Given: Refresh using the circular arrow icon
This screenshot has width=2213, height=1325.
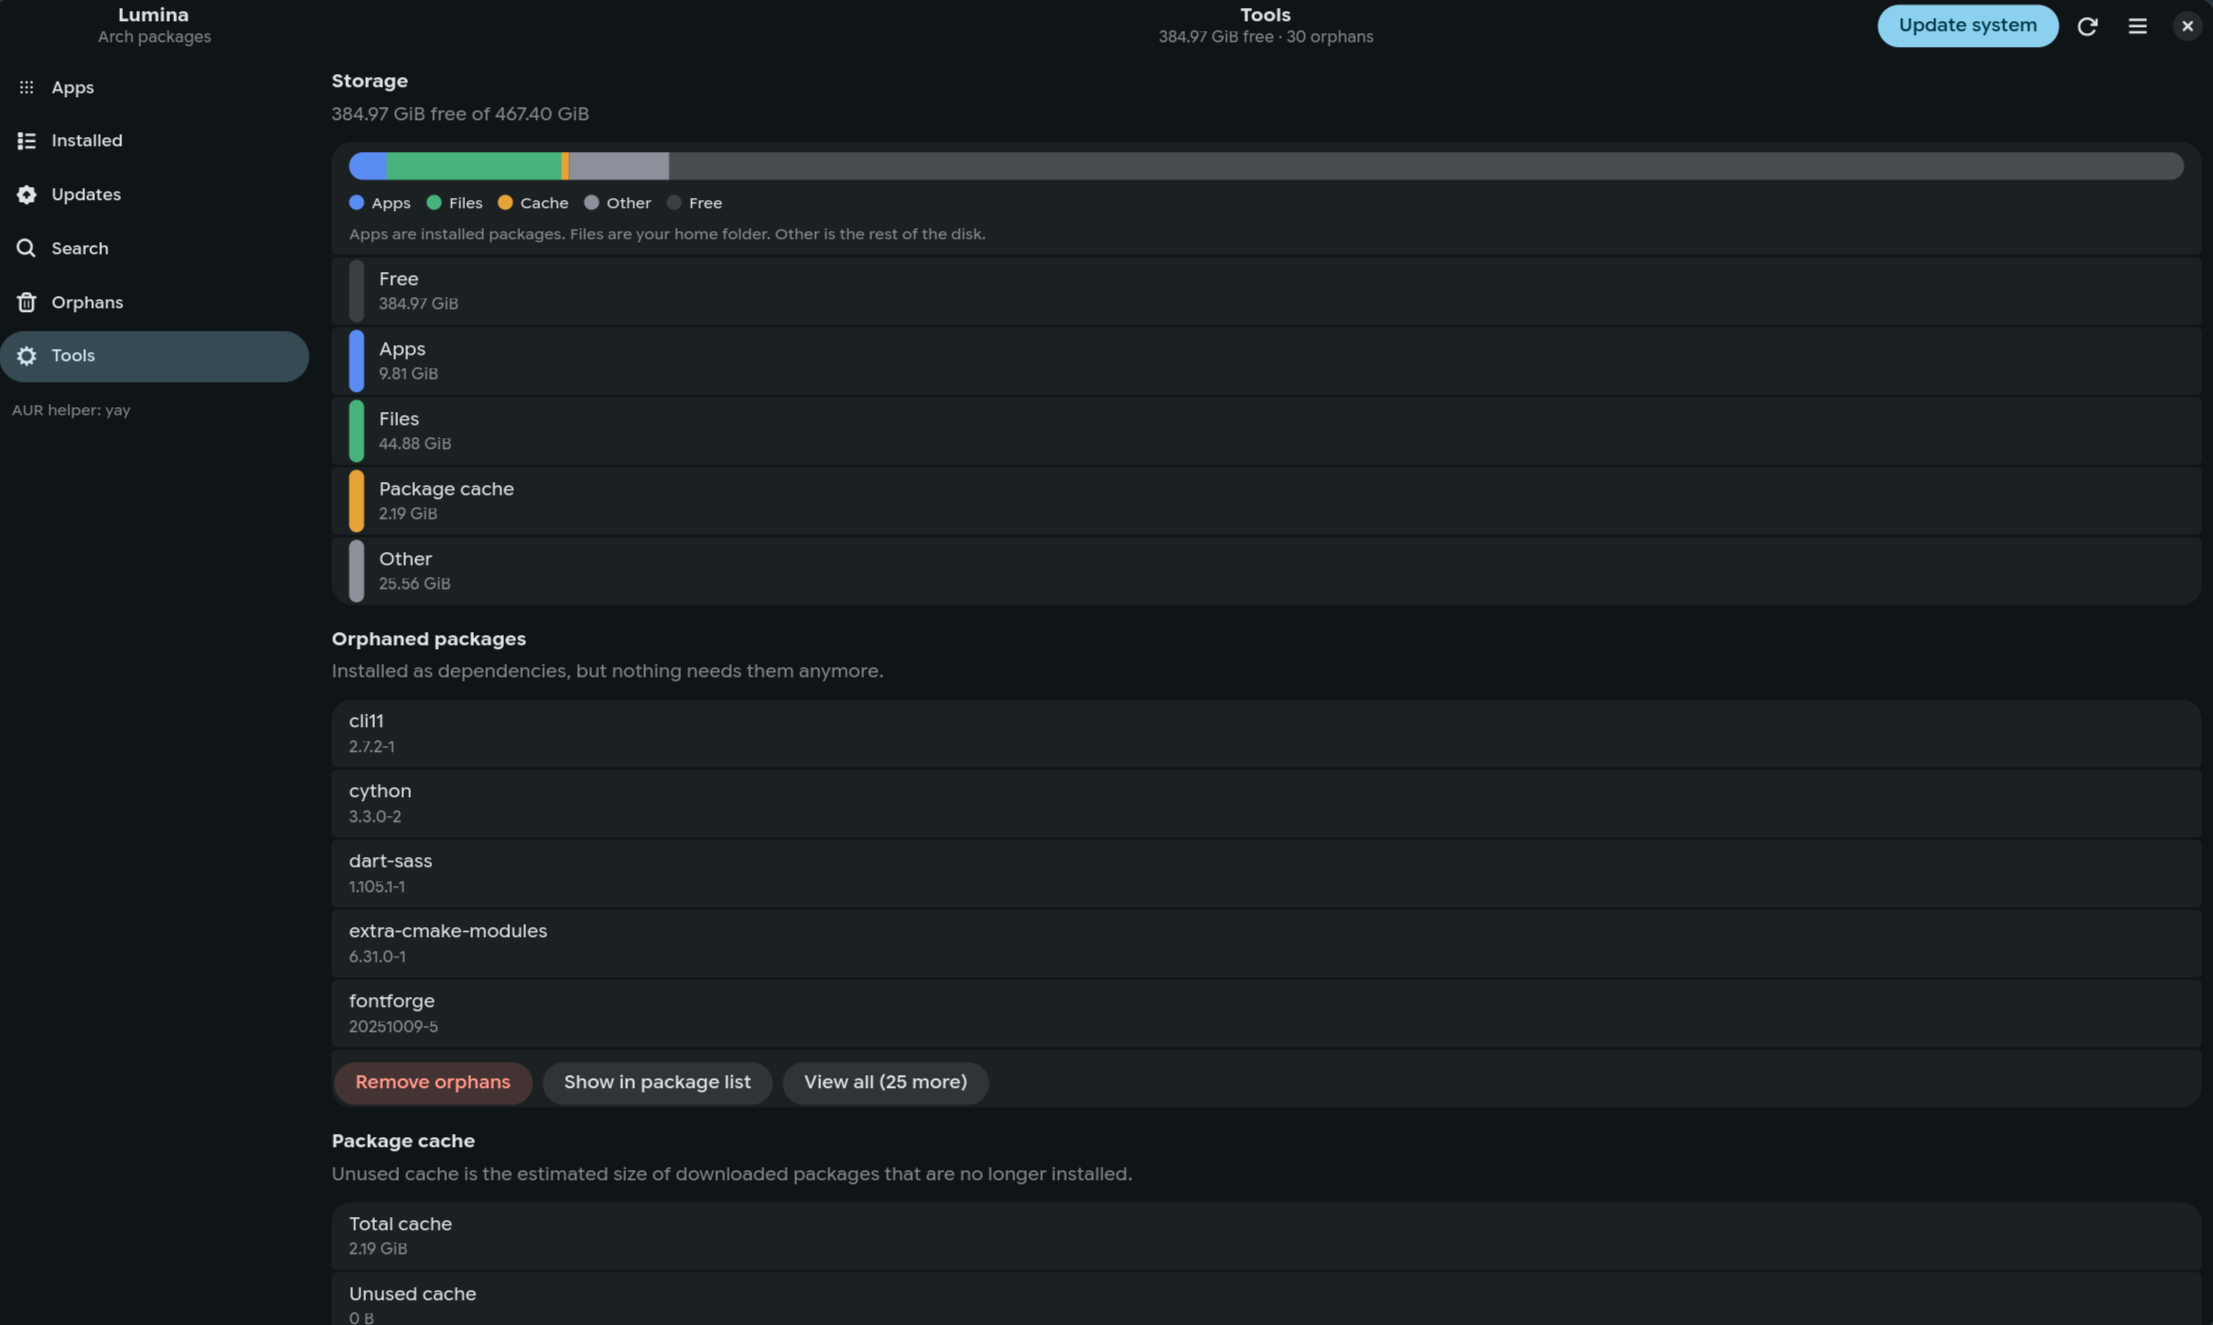Looking at the screenshot, I should (x=2087, y=26).
